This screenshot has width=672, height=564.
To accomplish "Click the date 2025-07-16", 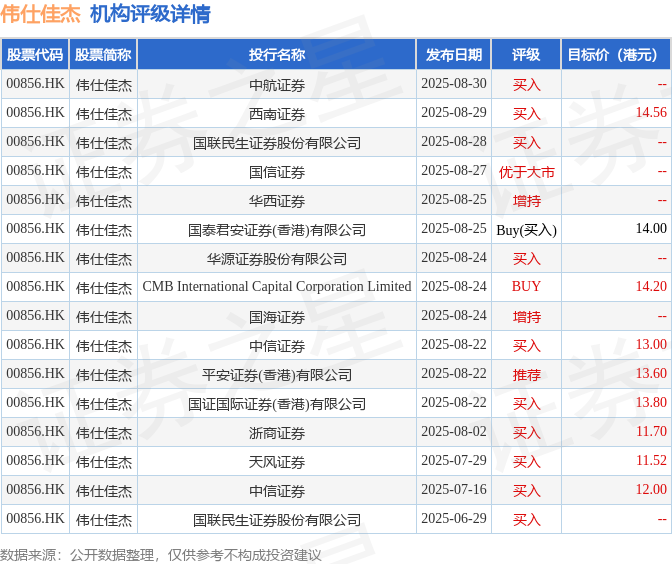I will [453, 489].
